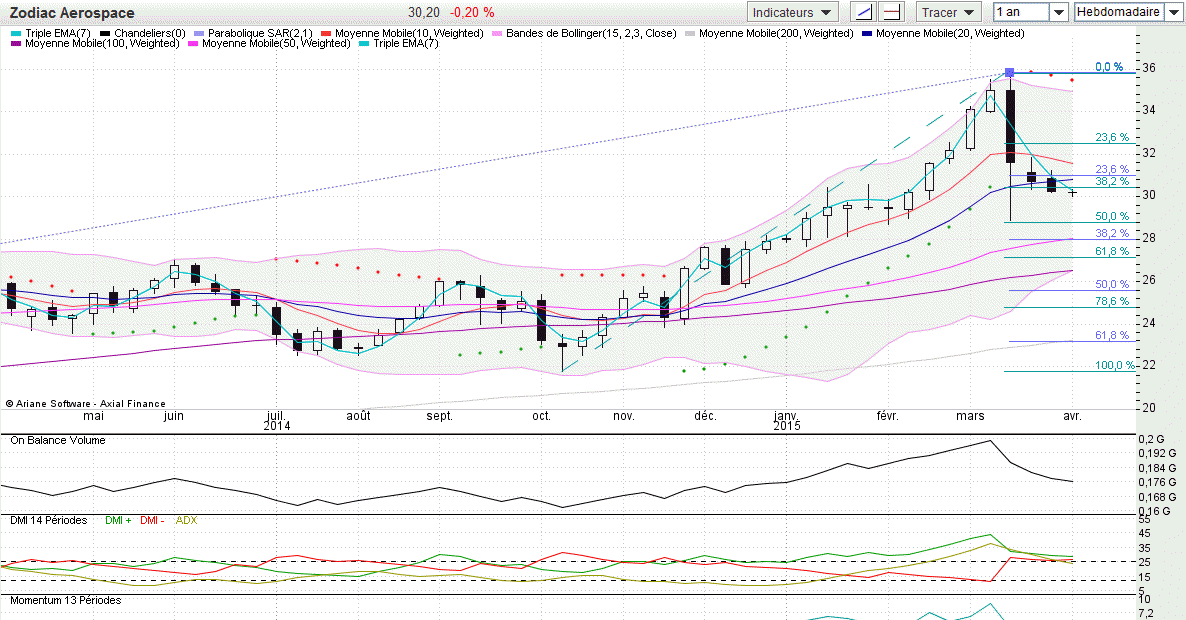Select the Bandes de Bollinger legend label
Viewport: 1186px width, 620px height.
pyautogui.click(x=591, y=33)
